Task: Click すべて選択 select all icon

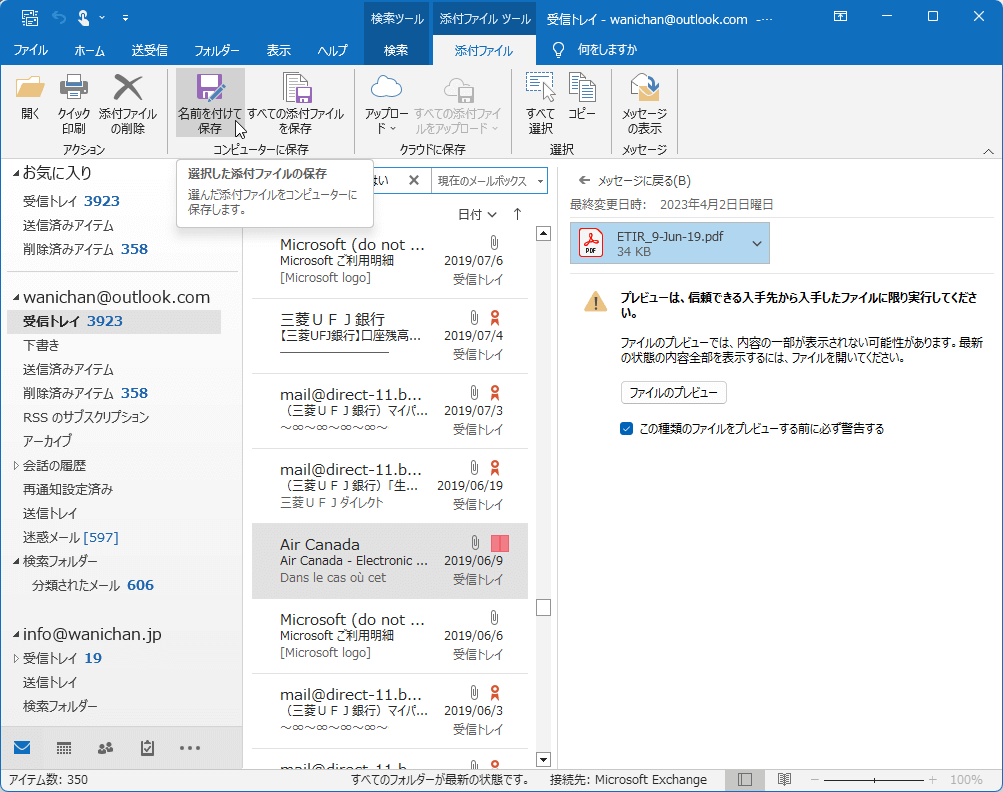Action: tap(541, 87)
